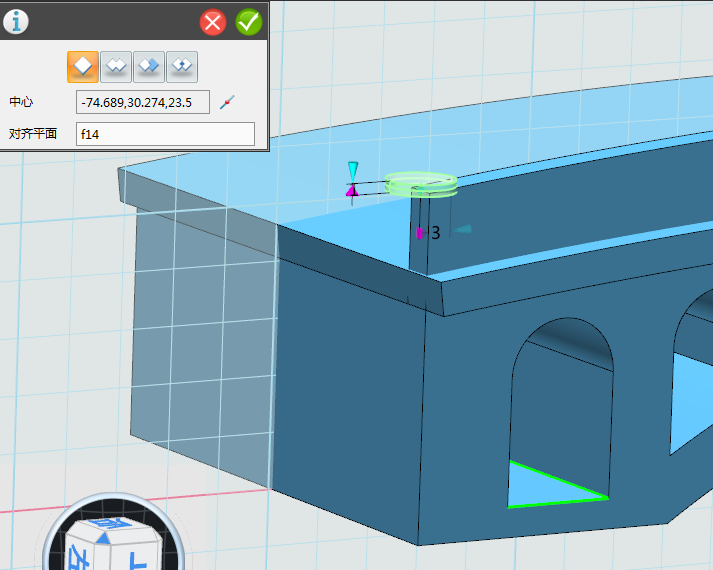
Task: Select the fourth boolean mode icon
Action: coord(181,66)
